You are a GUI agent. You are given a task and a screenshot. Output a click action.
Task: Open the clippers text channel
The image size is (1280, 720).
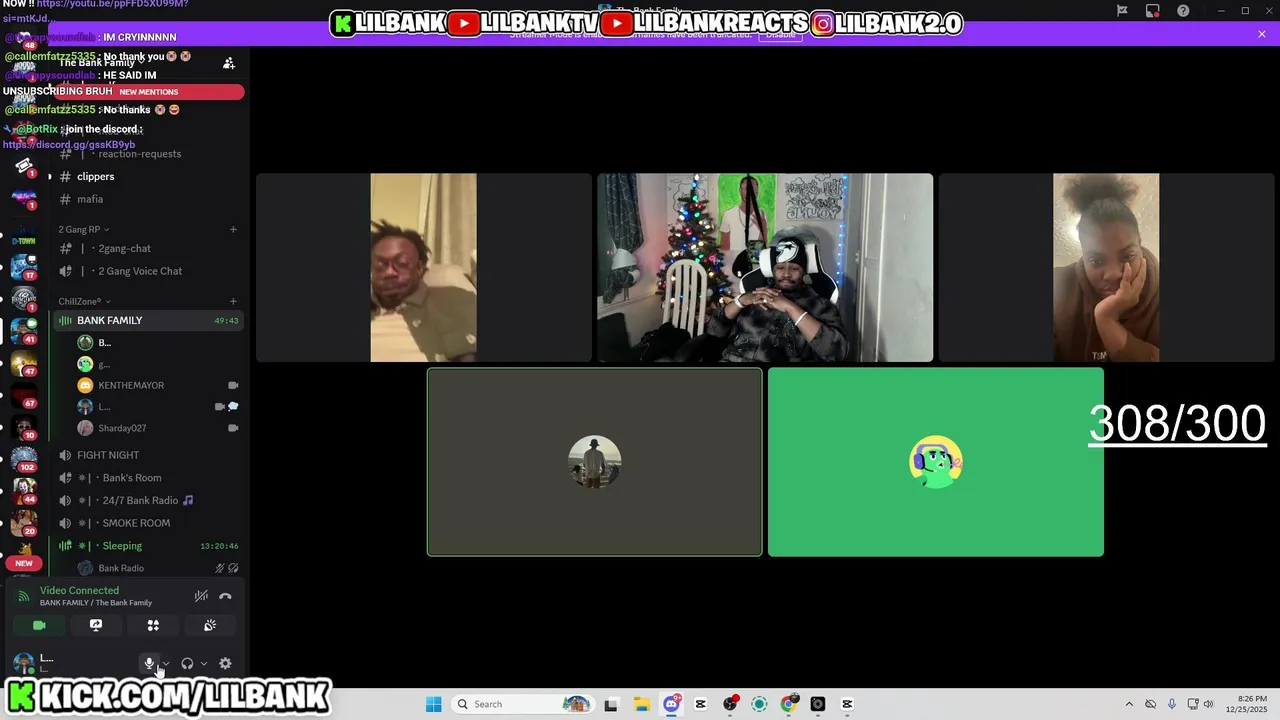tap(148, 176)
